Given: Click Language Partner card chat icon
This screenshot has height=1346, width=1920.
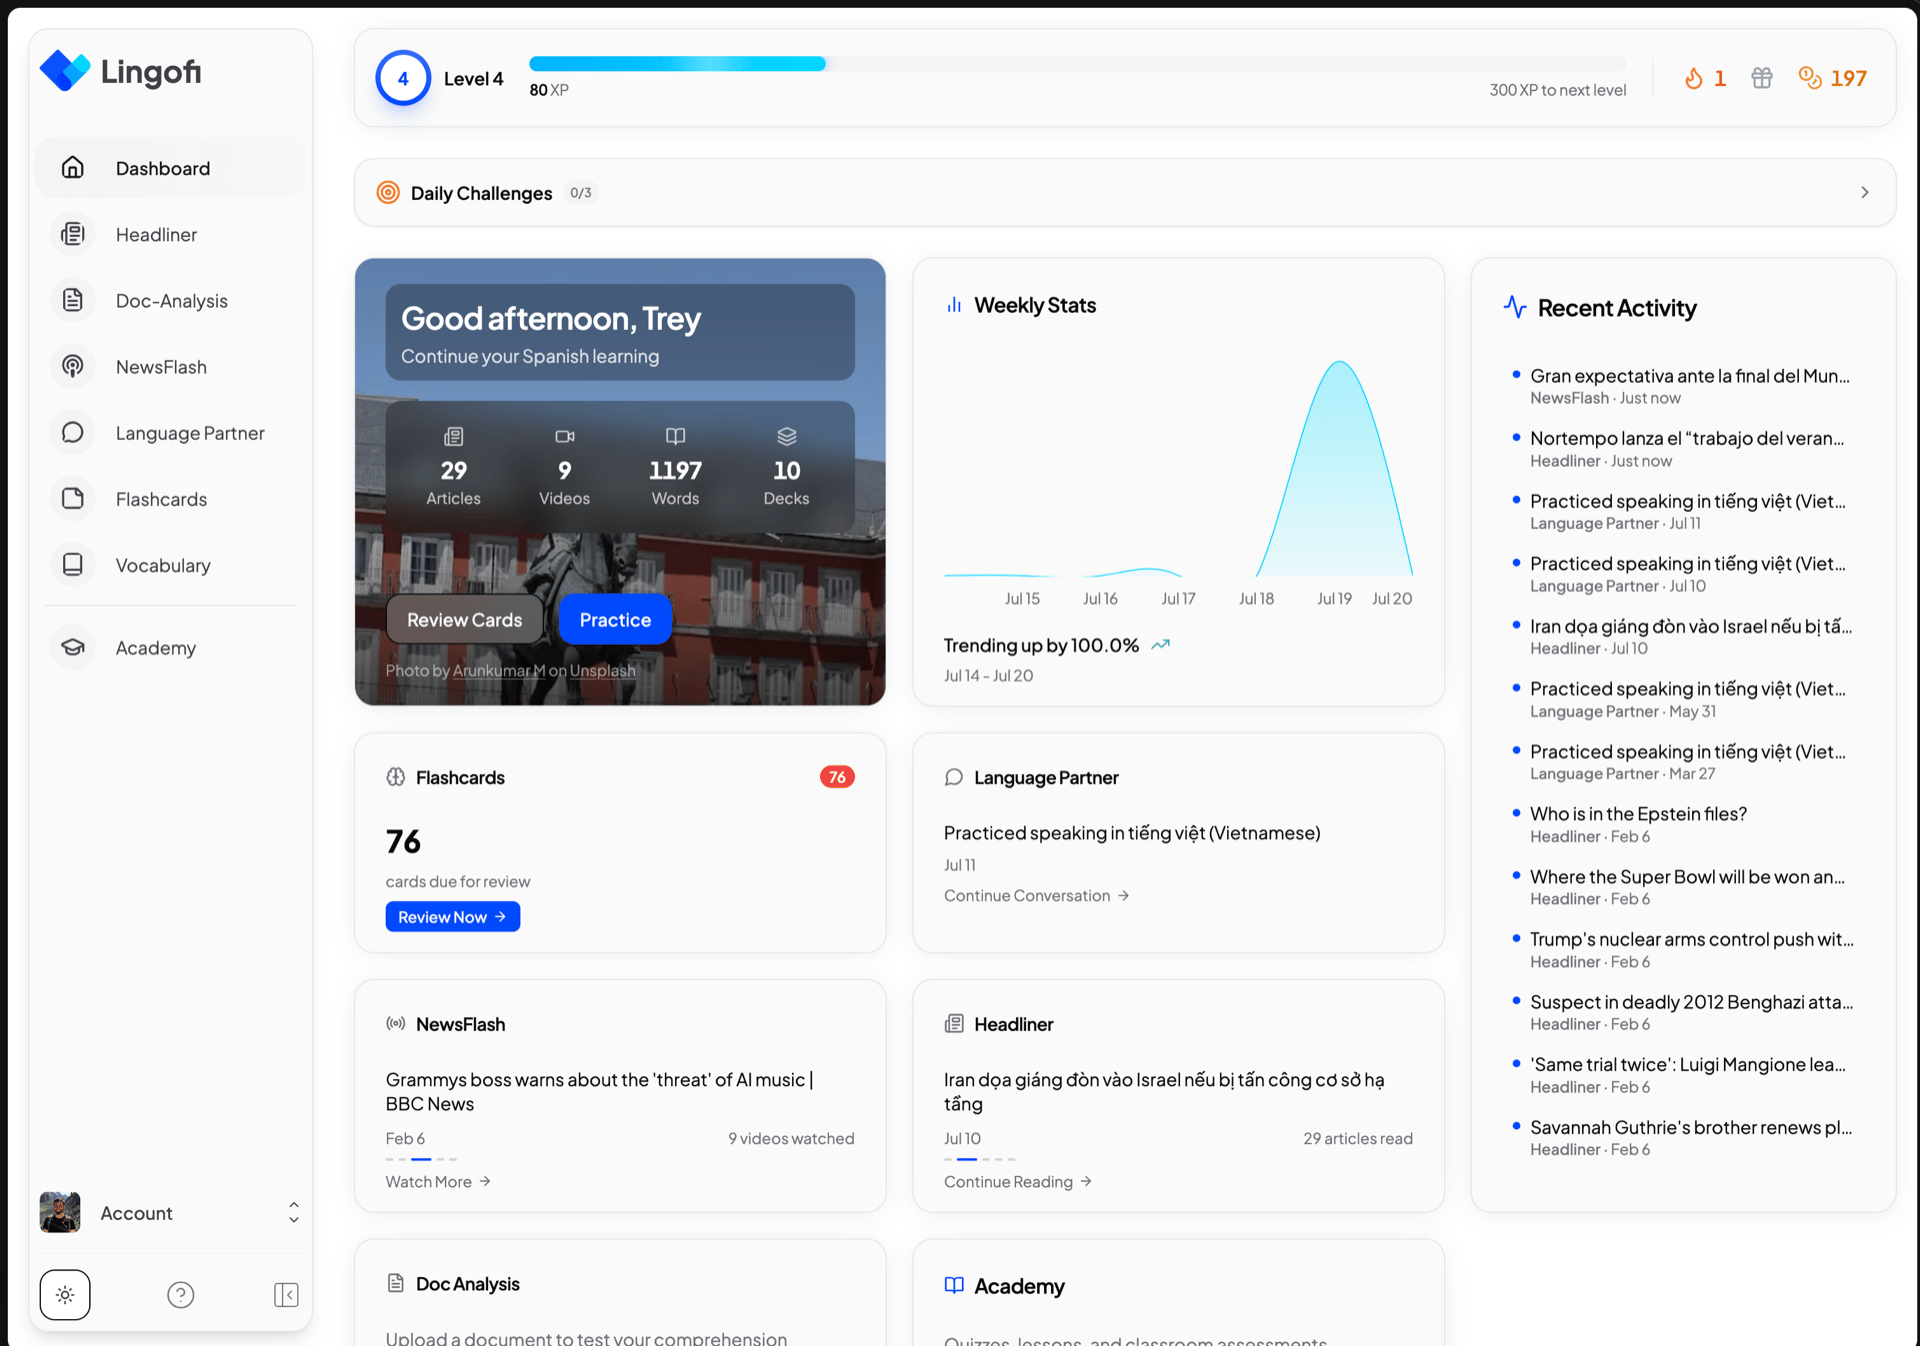Looking at the screenshot, I should tap(954, 777).
